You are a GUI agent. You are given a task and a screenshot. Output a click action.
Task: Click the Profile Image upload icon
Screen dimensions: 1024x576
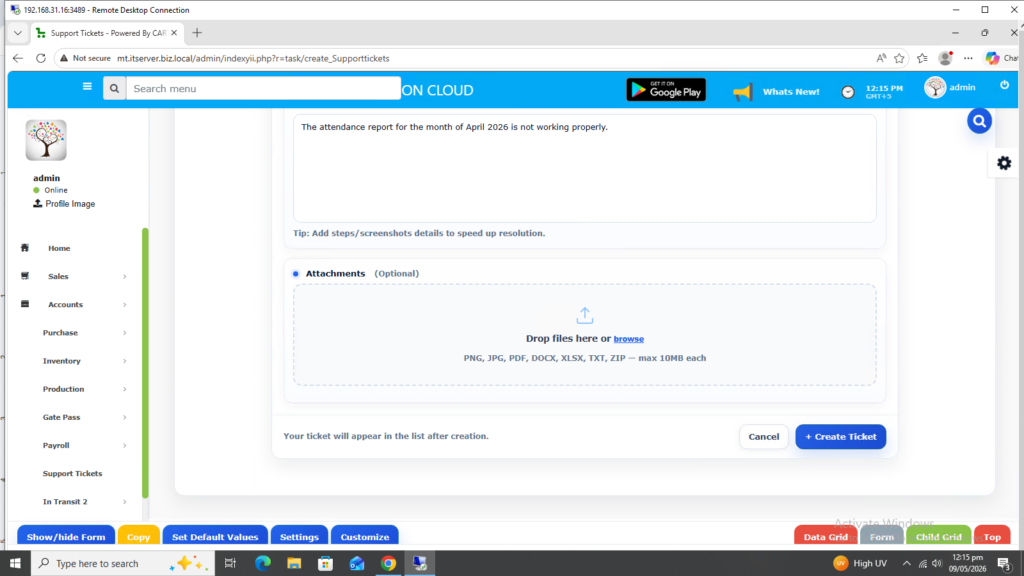coord(38,204)
